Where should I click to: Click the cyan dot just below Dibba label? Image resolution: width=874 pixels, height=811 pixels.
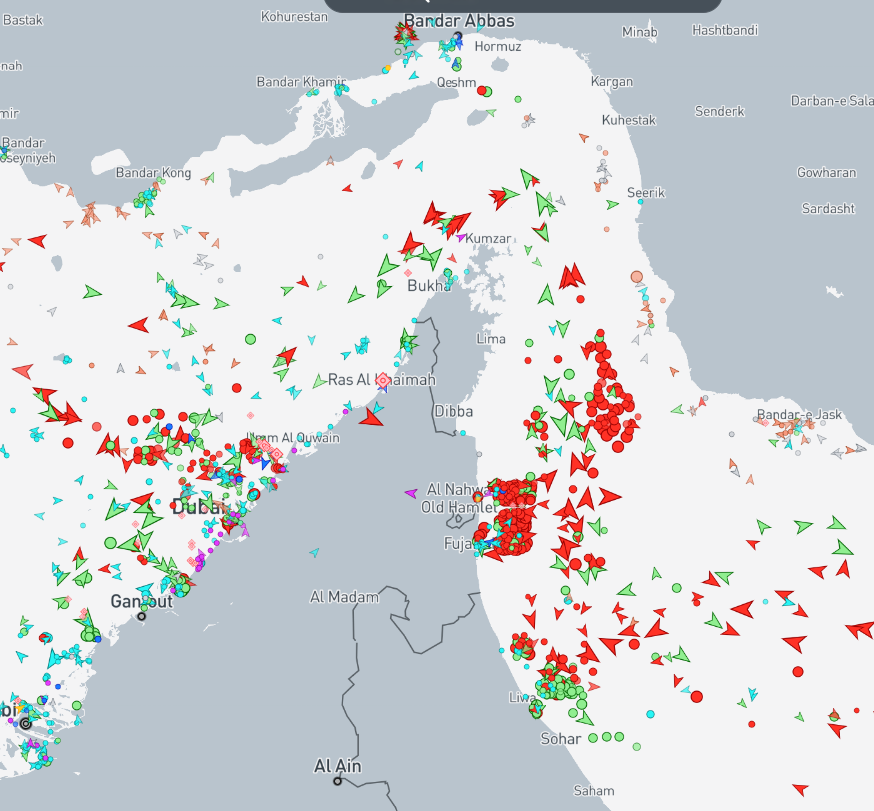[463, 433]
